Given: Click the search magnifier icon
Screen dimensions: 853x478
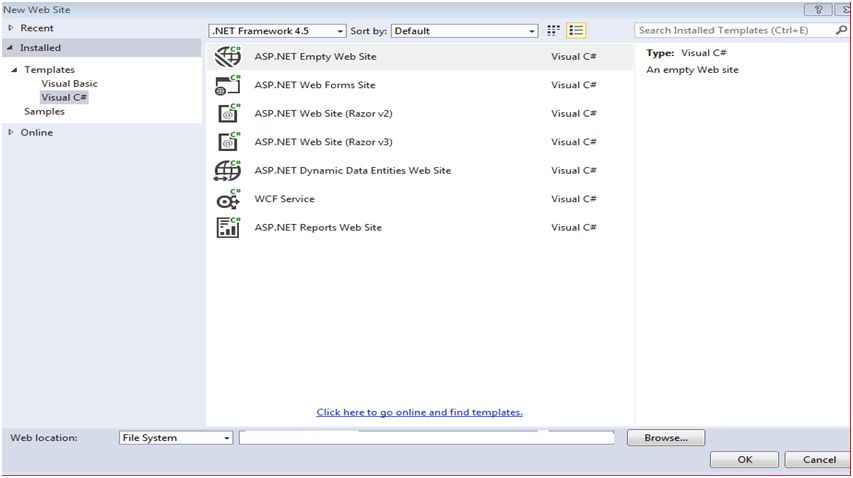Looking at the screenshot, I should click(841, 30).
